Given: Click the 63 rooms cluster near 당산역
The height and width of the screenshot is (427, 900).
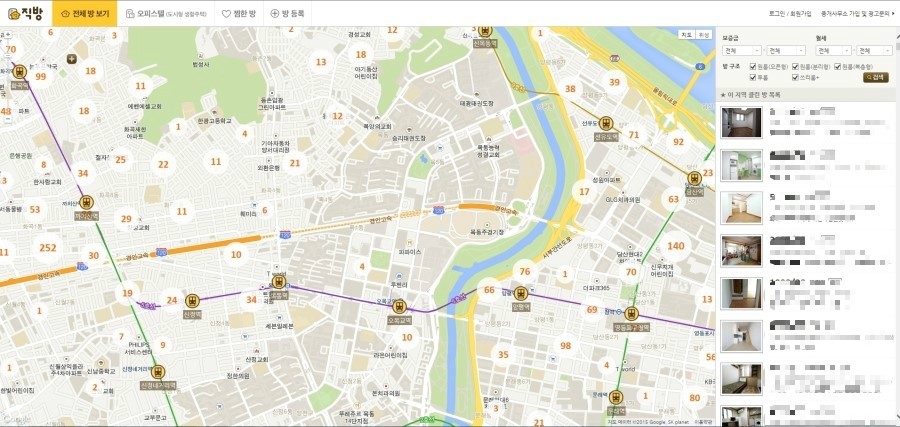Looking at the screenshot, I should pos(673,200).
